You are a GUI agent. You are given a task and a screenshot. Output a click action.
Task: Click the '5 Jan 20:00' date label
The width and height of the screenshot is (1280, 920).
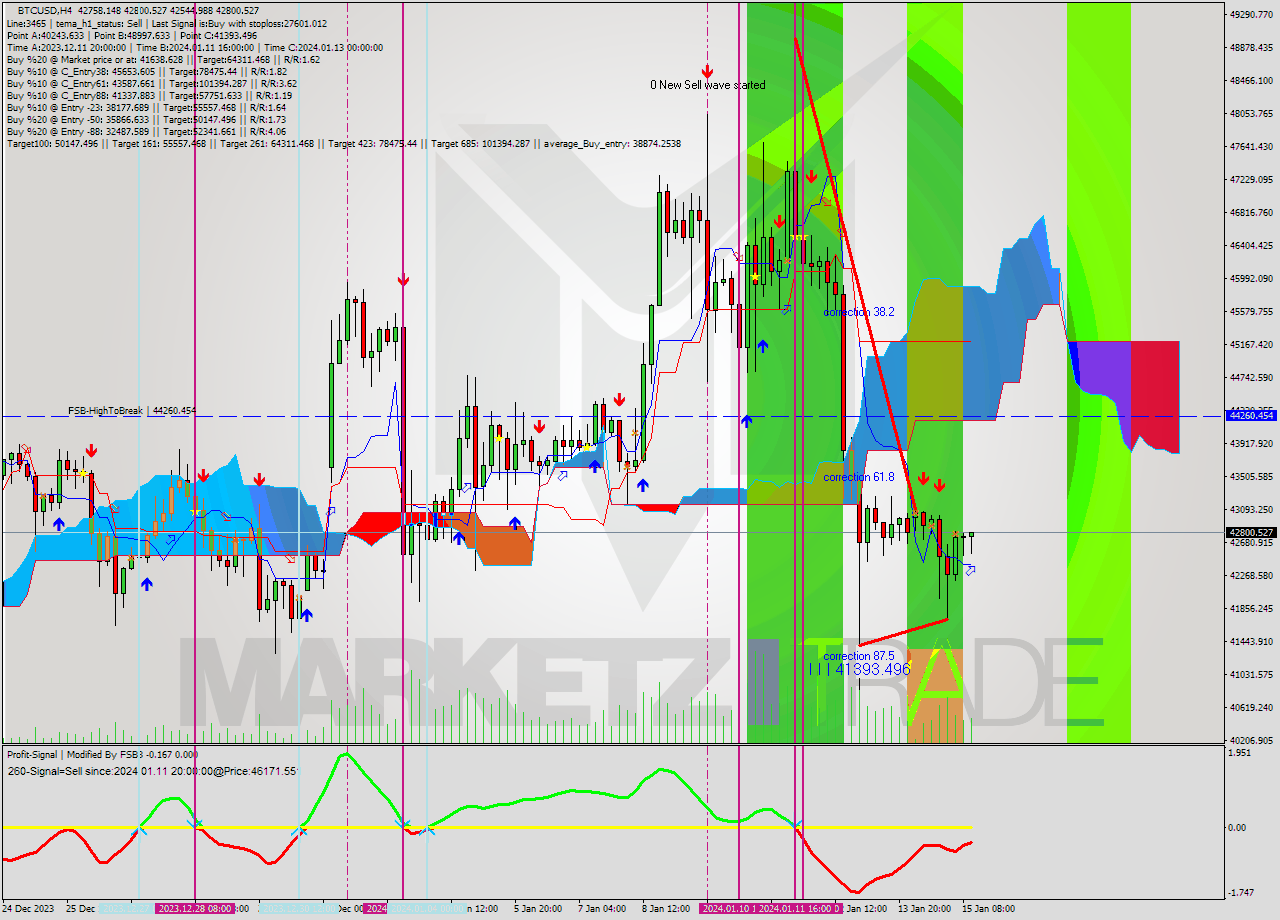coord(537,909)
